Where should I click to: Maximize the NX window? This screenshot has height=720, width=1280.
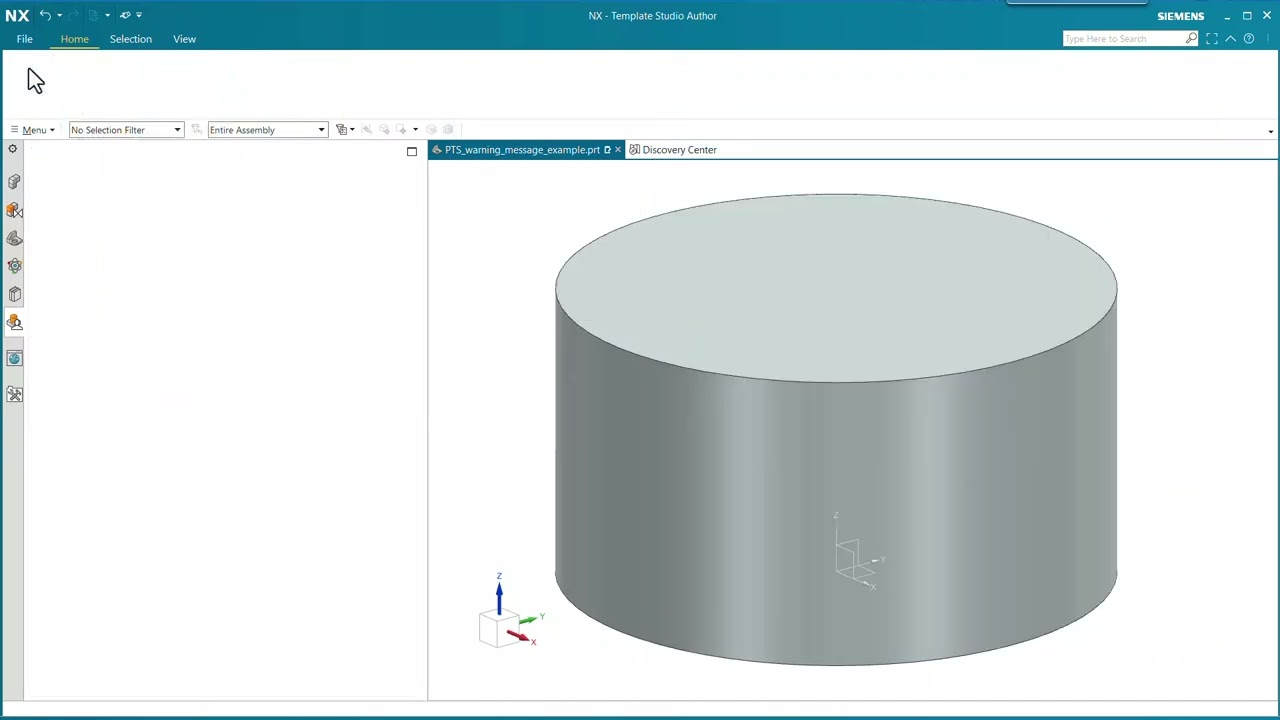pyautogui.click(x=1247, y=16)
